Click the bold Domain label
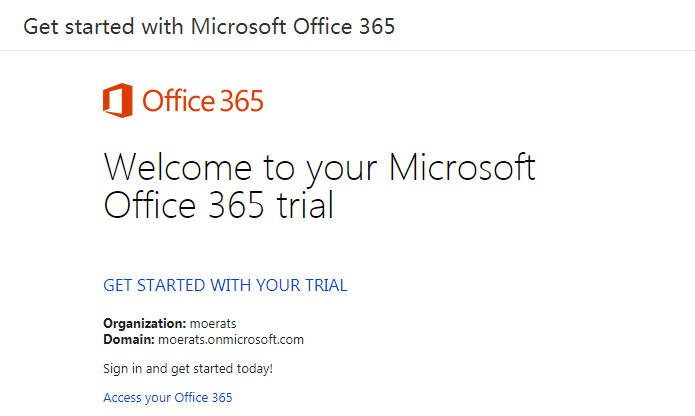This screenshot has width=695, height=416. click(129, 340)
